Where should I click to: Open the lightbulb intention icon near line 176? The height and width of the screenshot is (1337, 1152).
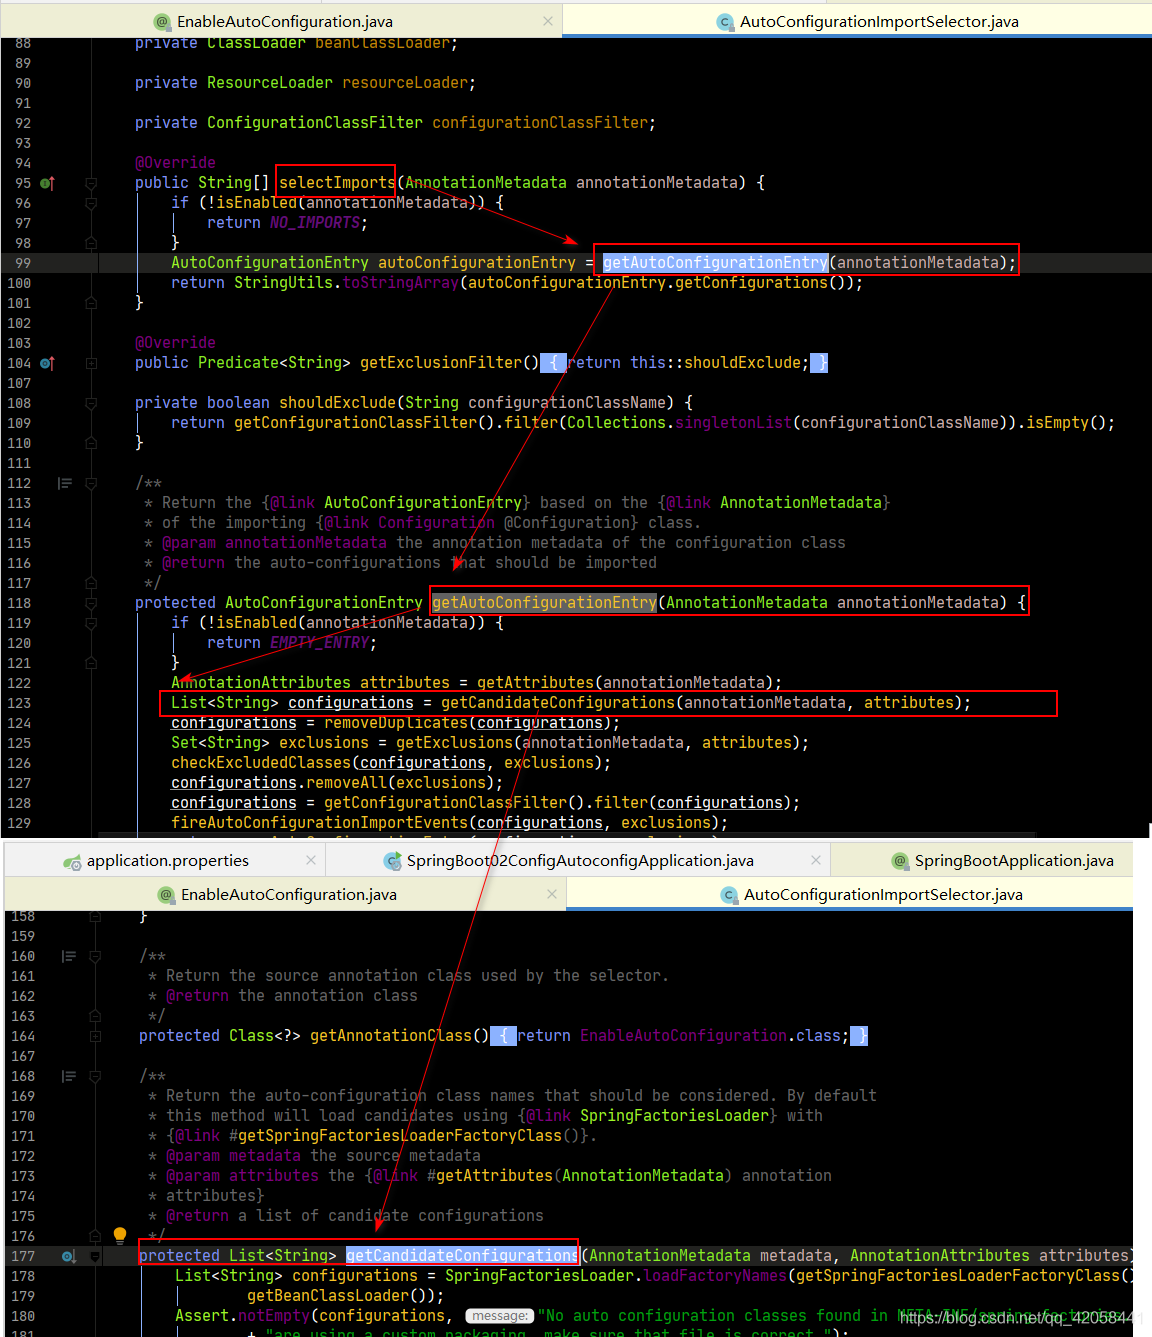click(x=119, y=1235)
